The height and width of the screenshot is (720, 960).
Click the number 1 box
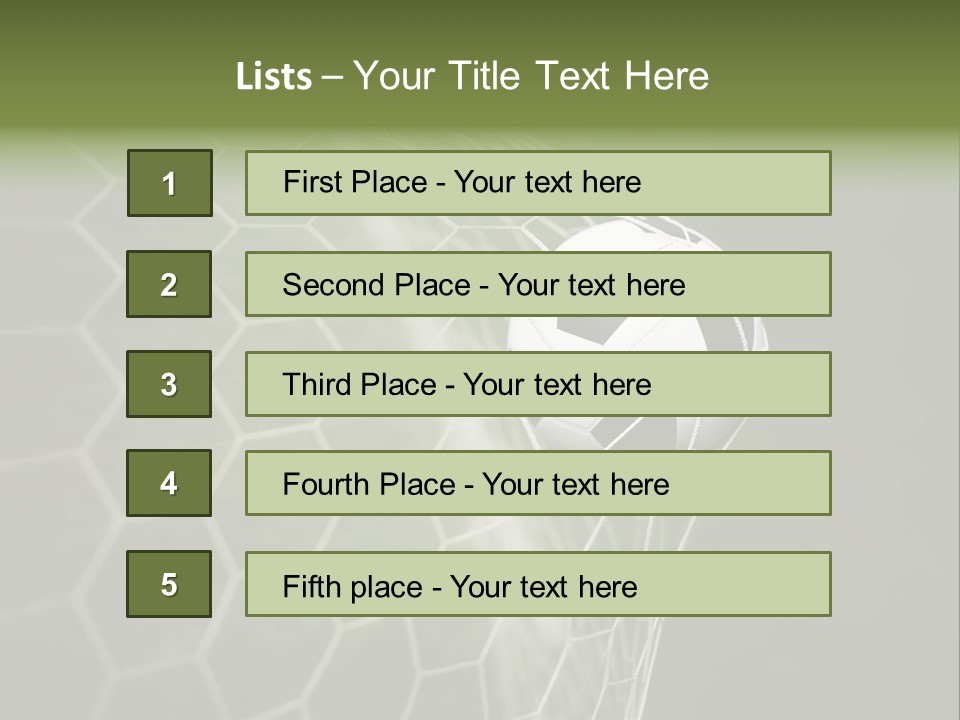tap(170, 183)
